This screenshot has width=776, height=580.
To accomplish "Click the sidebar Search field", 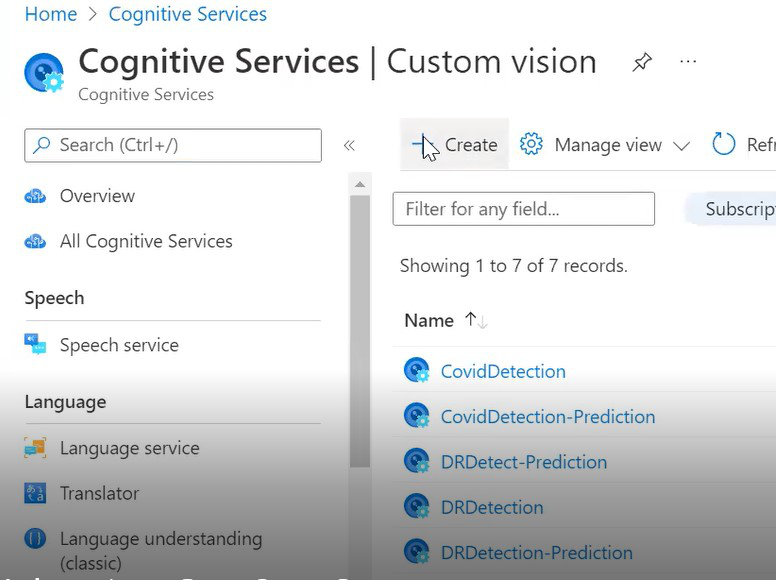I will coord(173,145).
